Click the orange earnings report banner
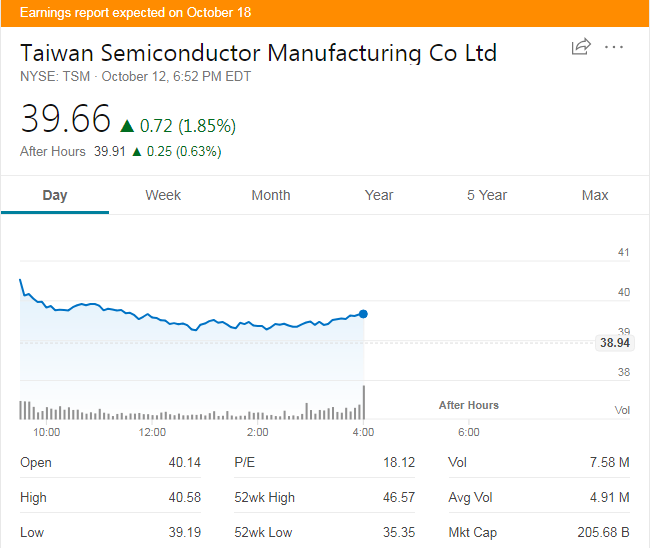This screenshot has width=650, height=548. tap(325, 13)
